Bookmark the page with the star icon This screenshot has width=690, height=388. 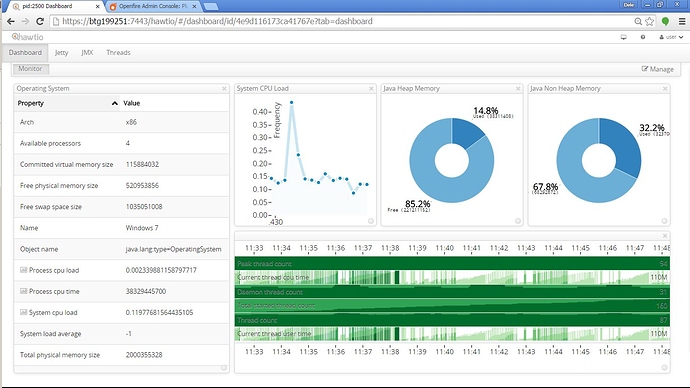(650, 21)
